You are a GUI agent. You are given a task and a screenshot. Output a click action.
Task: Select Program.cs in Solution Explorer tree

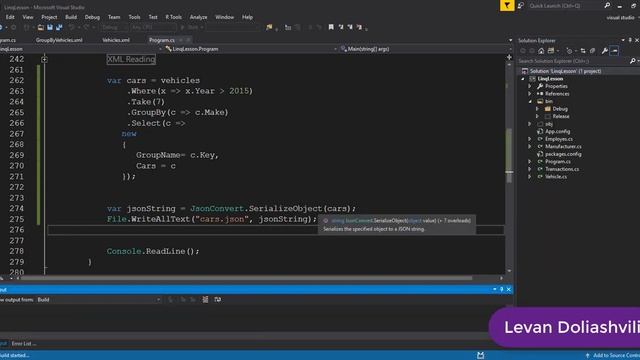(x=558, y=162)
